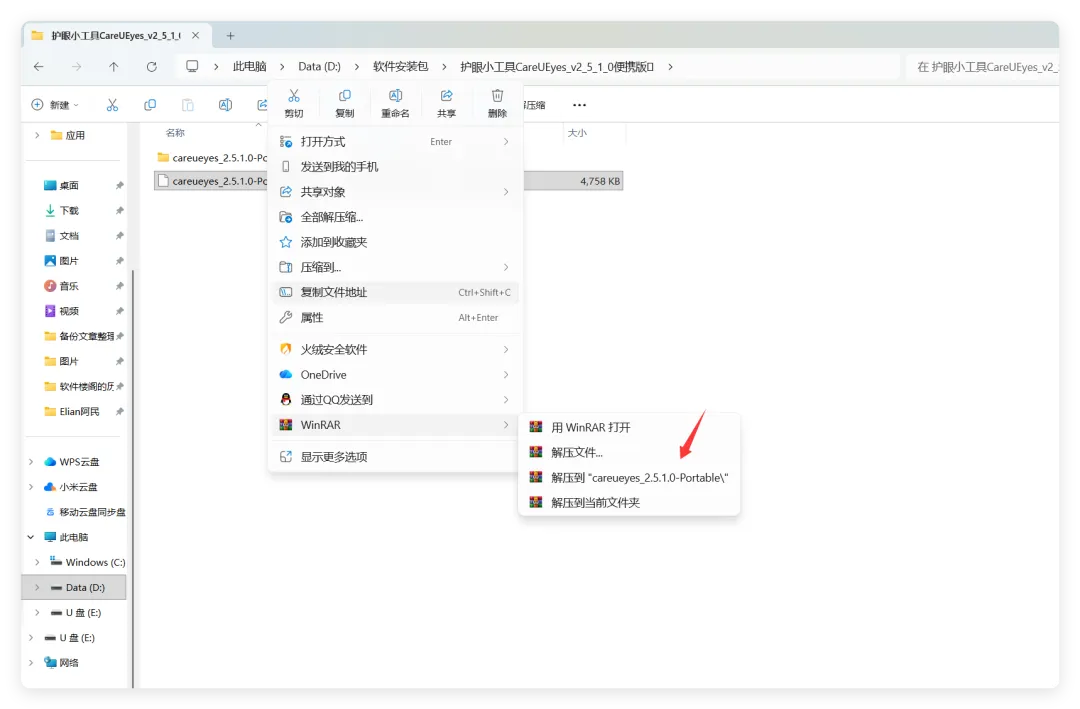
Task: Sort by 大小 column header
Action: (577, 132)
